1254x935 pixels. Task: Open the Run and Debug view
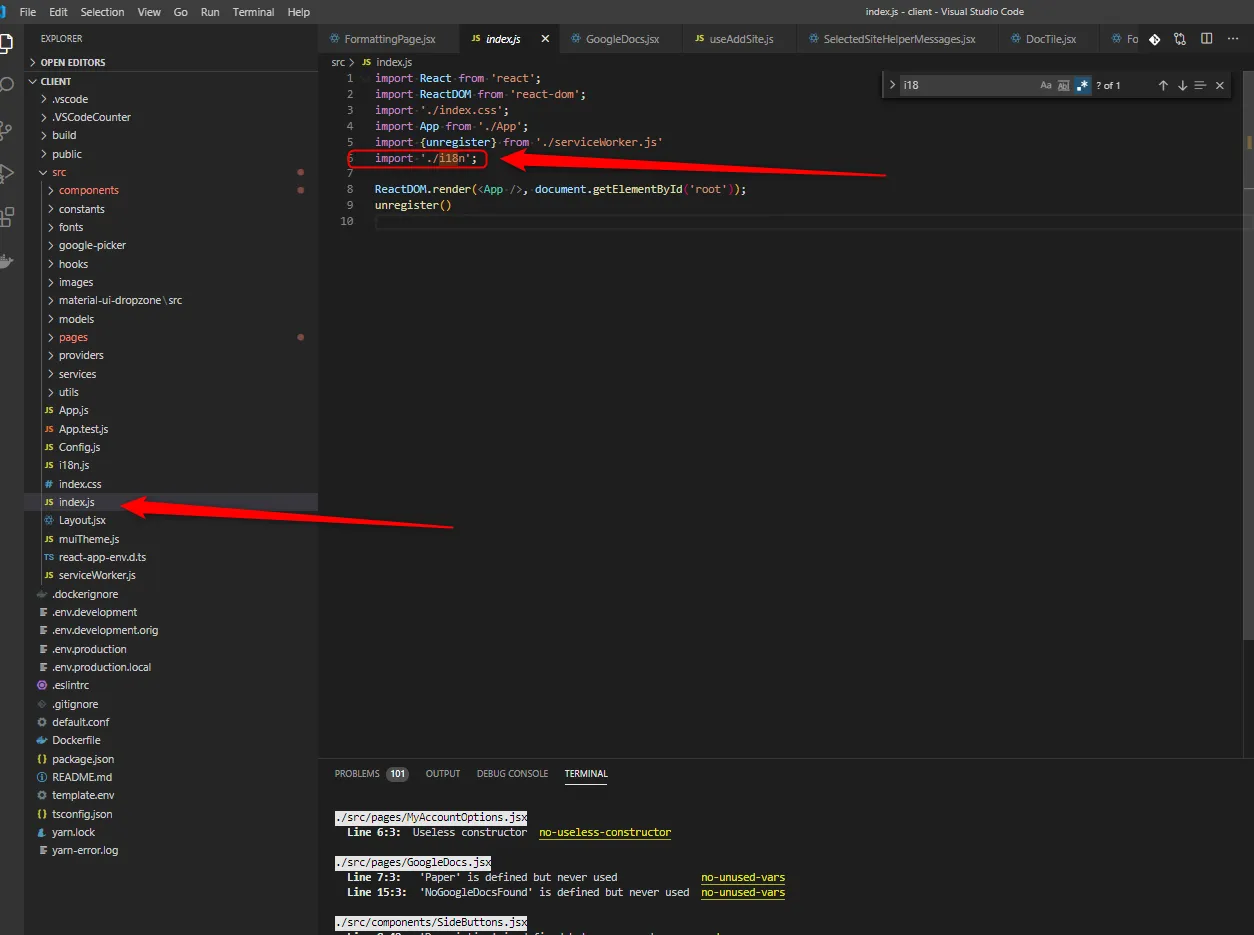click(5, 173)
